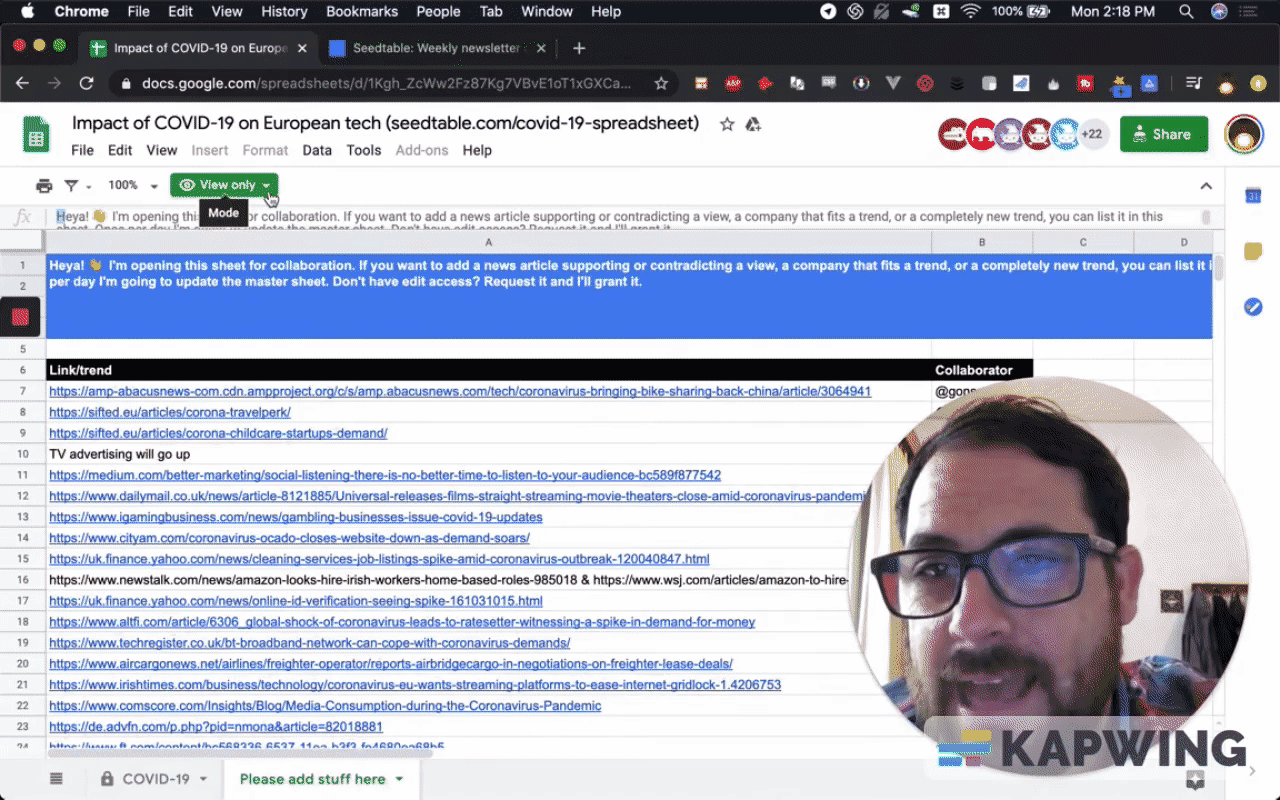Open the Tasks side panel icon
This screenshot has width=1280, height=800.
click(x=1253, y=307)
